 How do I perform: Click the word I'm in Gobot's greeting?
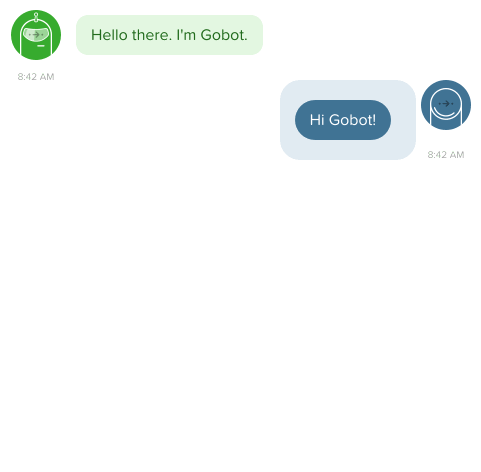pos(186,35)
